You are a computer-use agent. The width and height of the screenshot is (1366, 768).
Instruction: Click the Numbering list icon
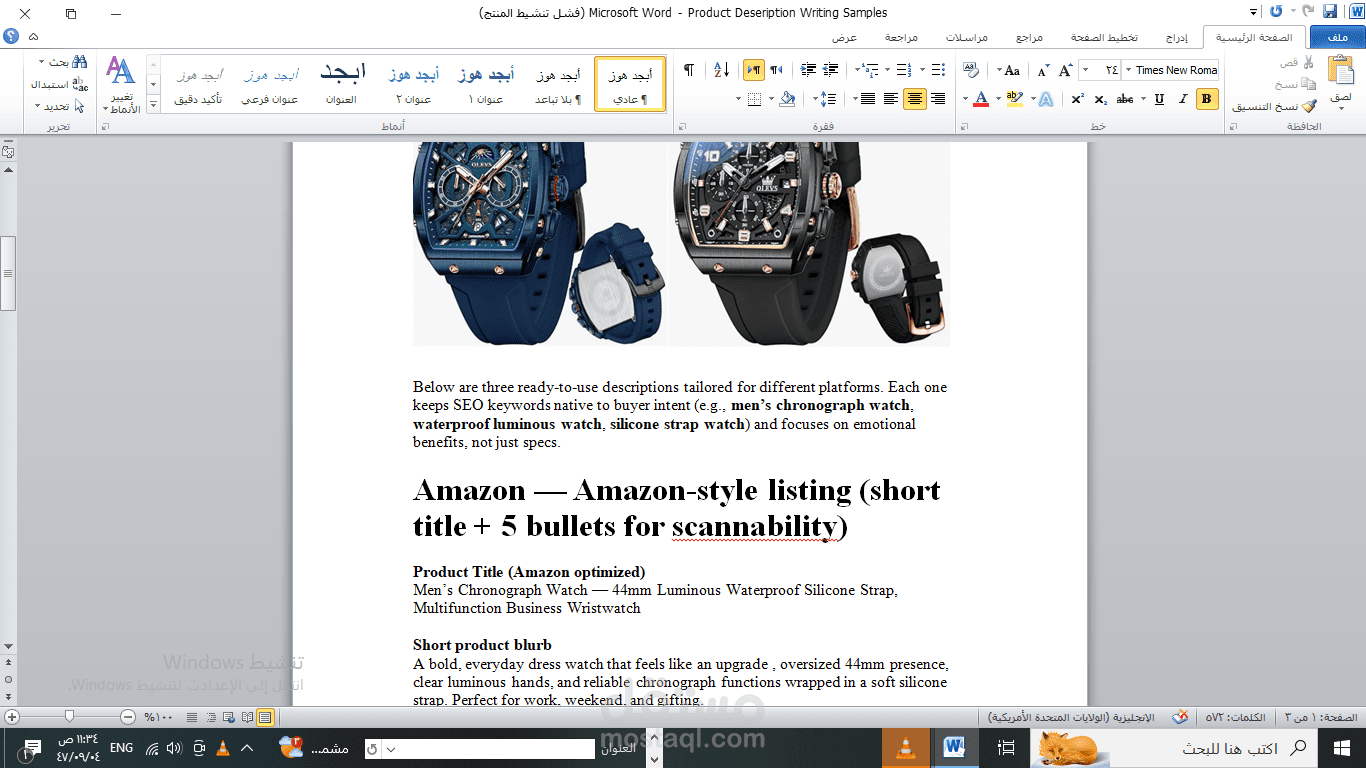click(x=903, y=70)
